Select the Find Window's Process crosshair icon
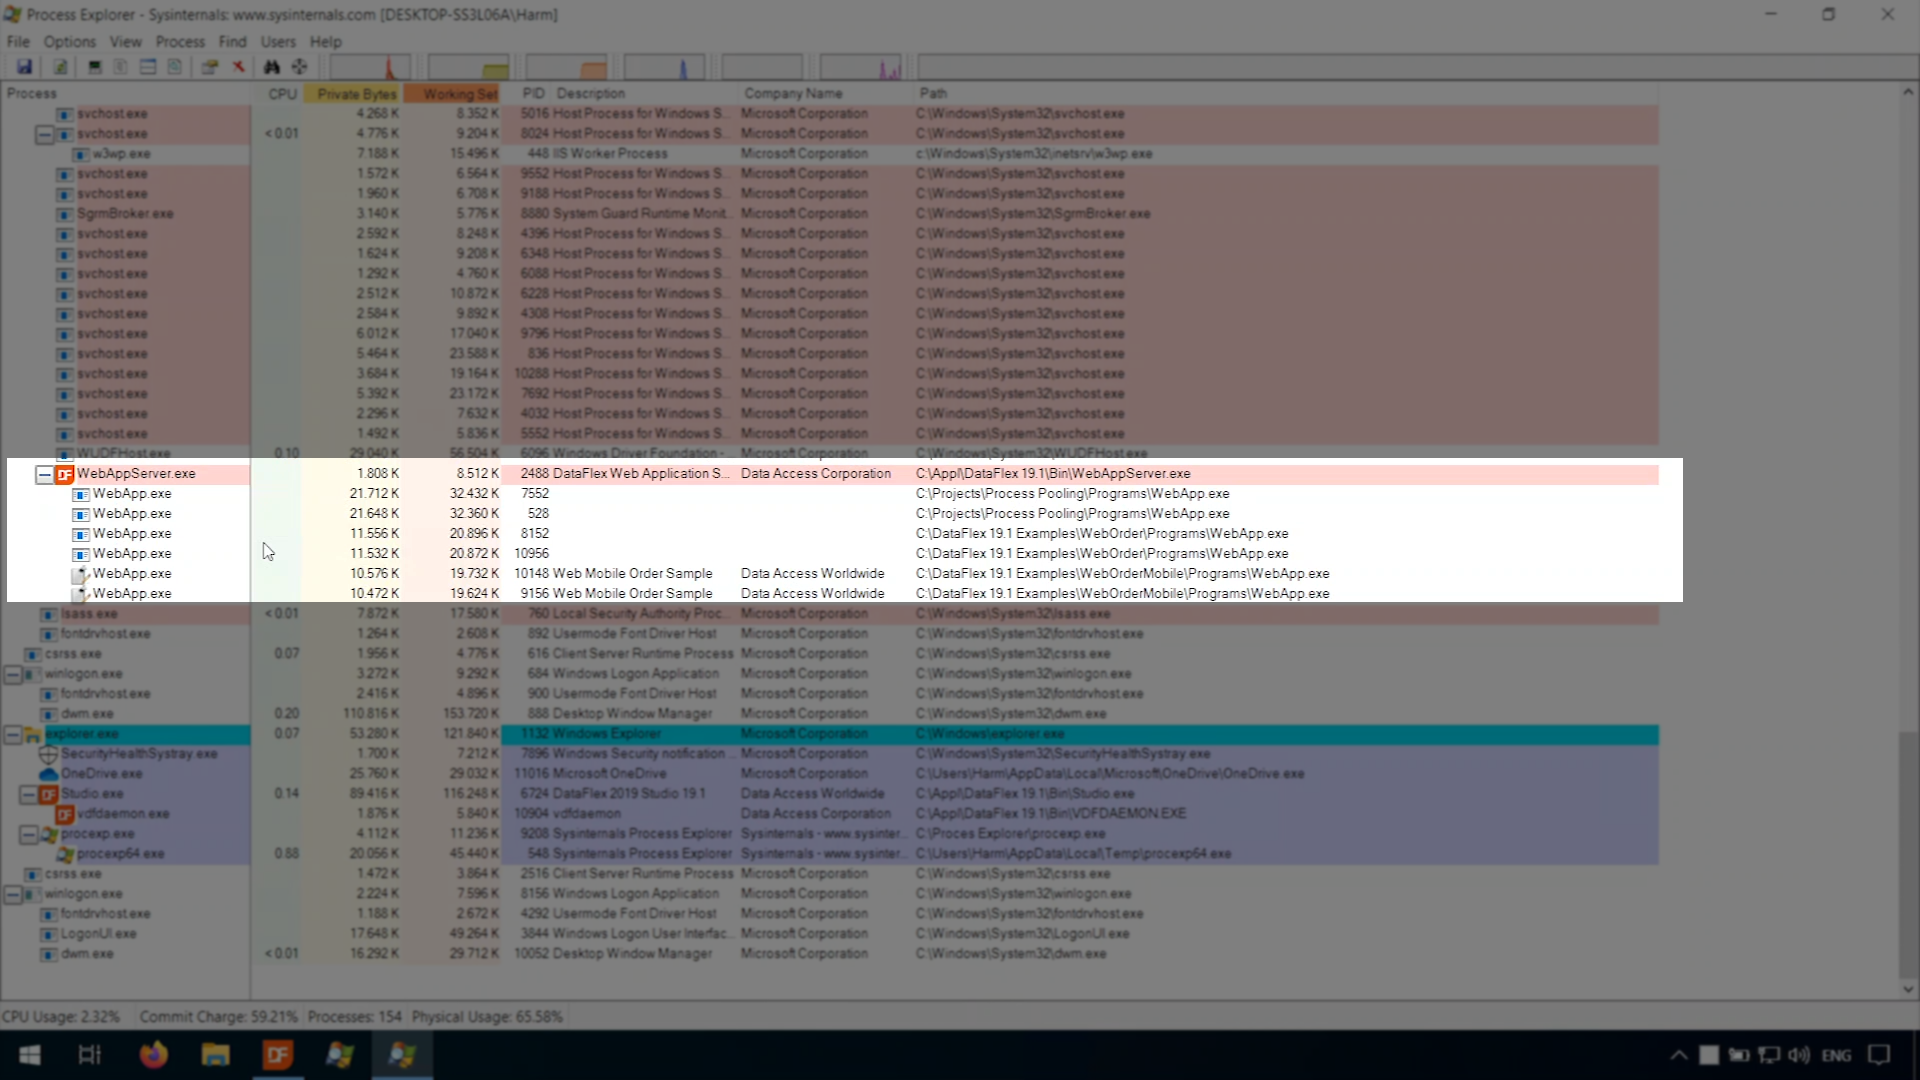This screenshot has width=1920, height=1080. click(299, 67)
